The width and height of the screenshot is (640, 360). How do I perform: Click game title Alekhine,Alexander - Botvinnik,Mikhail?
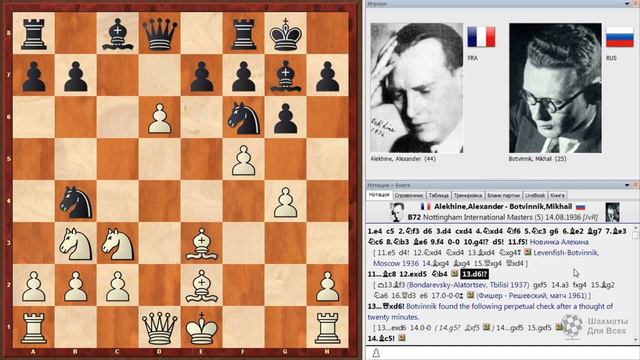[x=503, y=207]
